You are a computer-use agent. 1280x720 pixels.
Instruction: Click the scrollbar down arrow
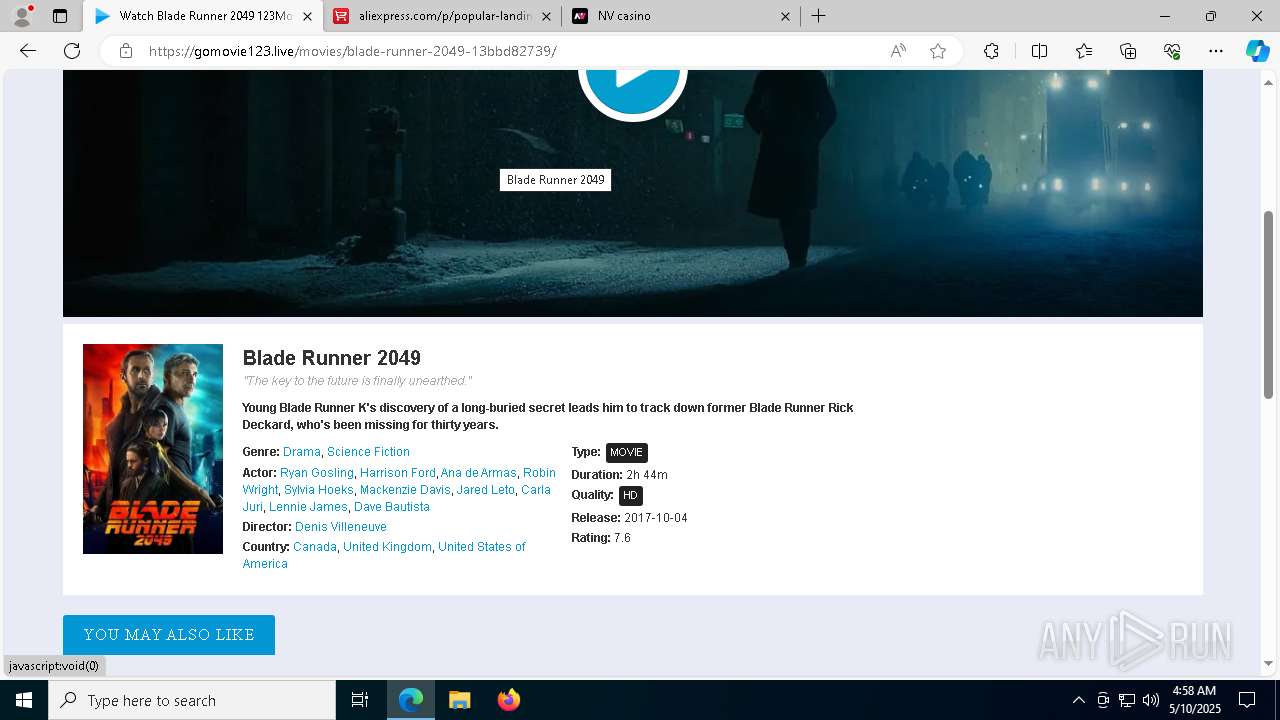click(x=1268, y=663)
